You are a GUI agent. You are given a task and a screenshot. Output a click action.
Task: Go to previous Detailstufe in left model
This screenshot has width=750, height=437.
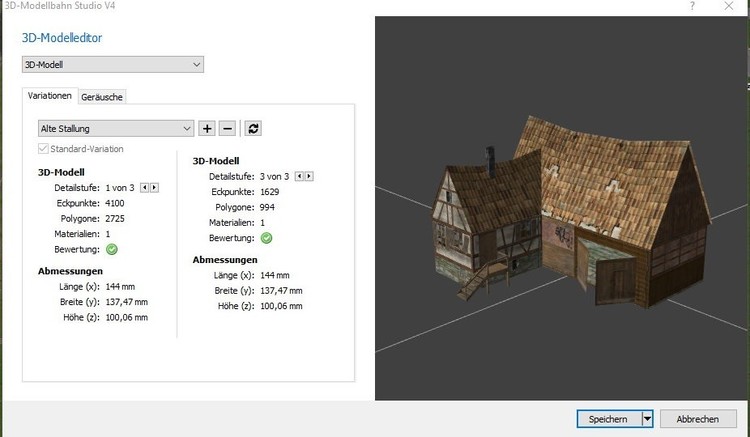(145, 187)
